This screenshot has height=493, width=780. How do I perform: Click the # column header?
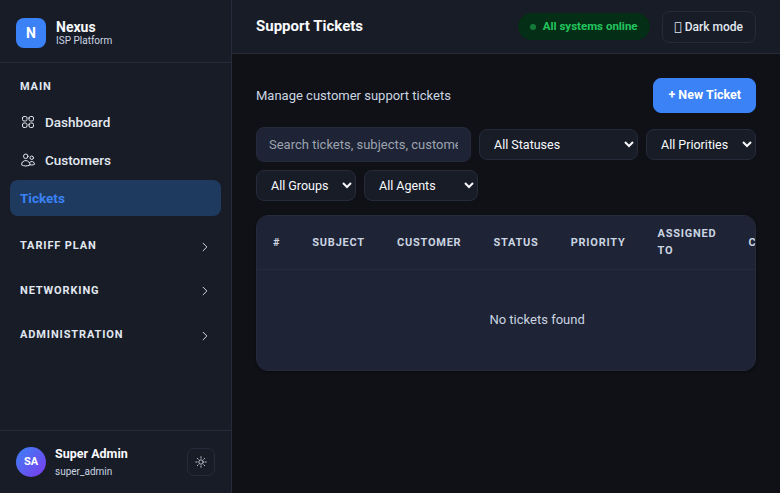(276, 242)
